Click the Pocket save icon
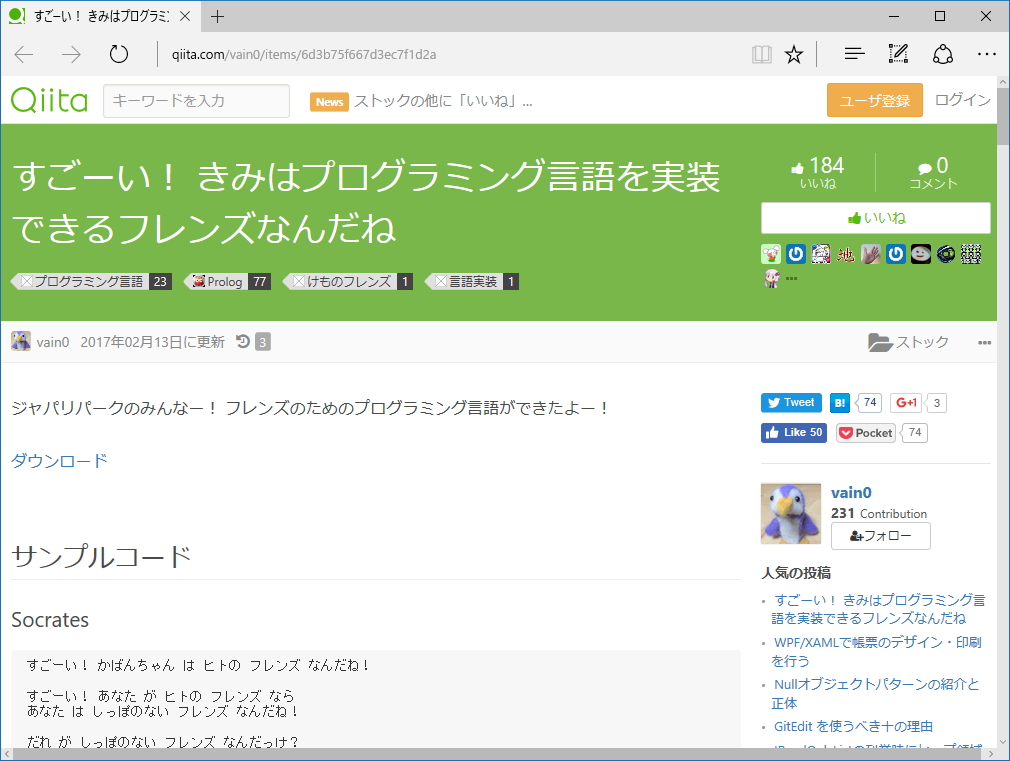 (864, 432)
